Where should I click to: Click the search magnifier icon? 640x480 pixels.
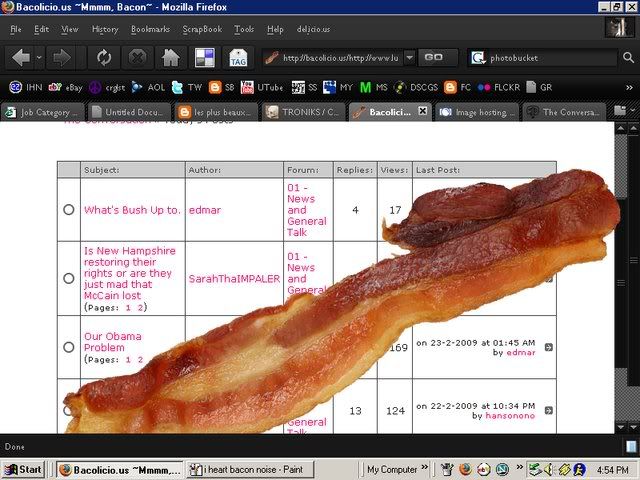pyautogui.click(x=629, y=58)
